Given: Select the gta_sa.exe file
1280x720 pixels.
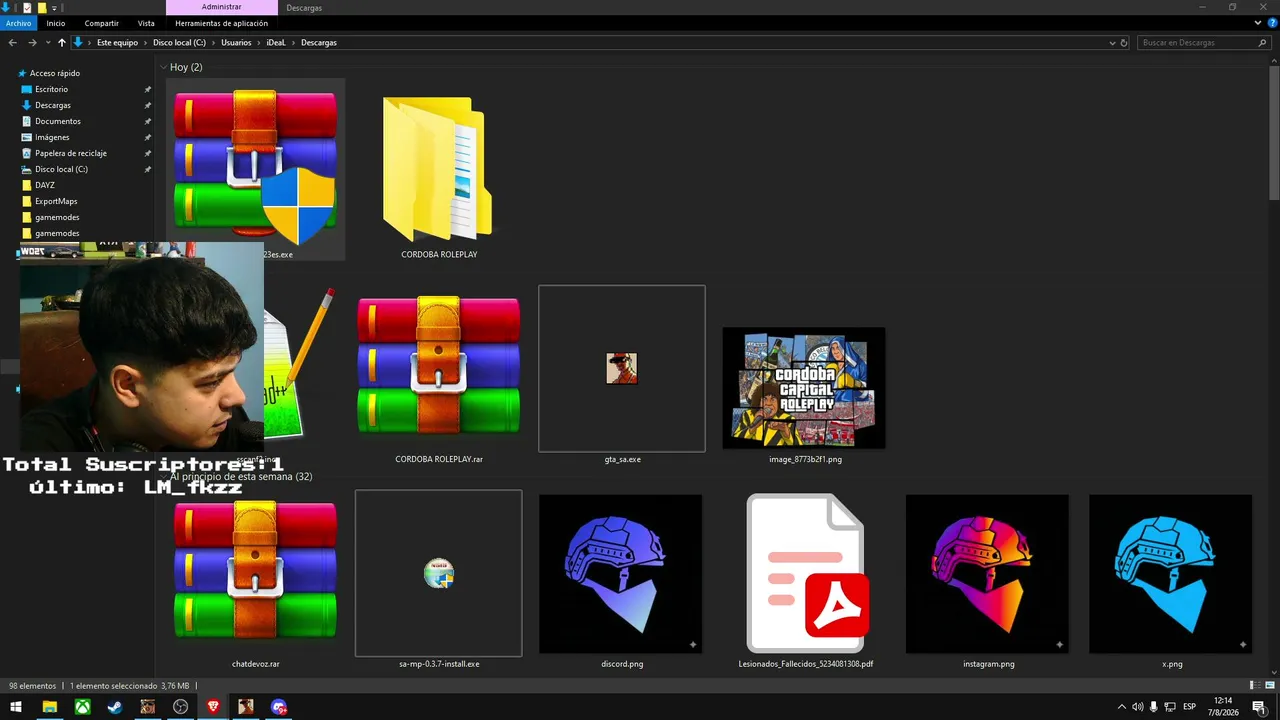Looking at the screenshot, I should 622,377.
